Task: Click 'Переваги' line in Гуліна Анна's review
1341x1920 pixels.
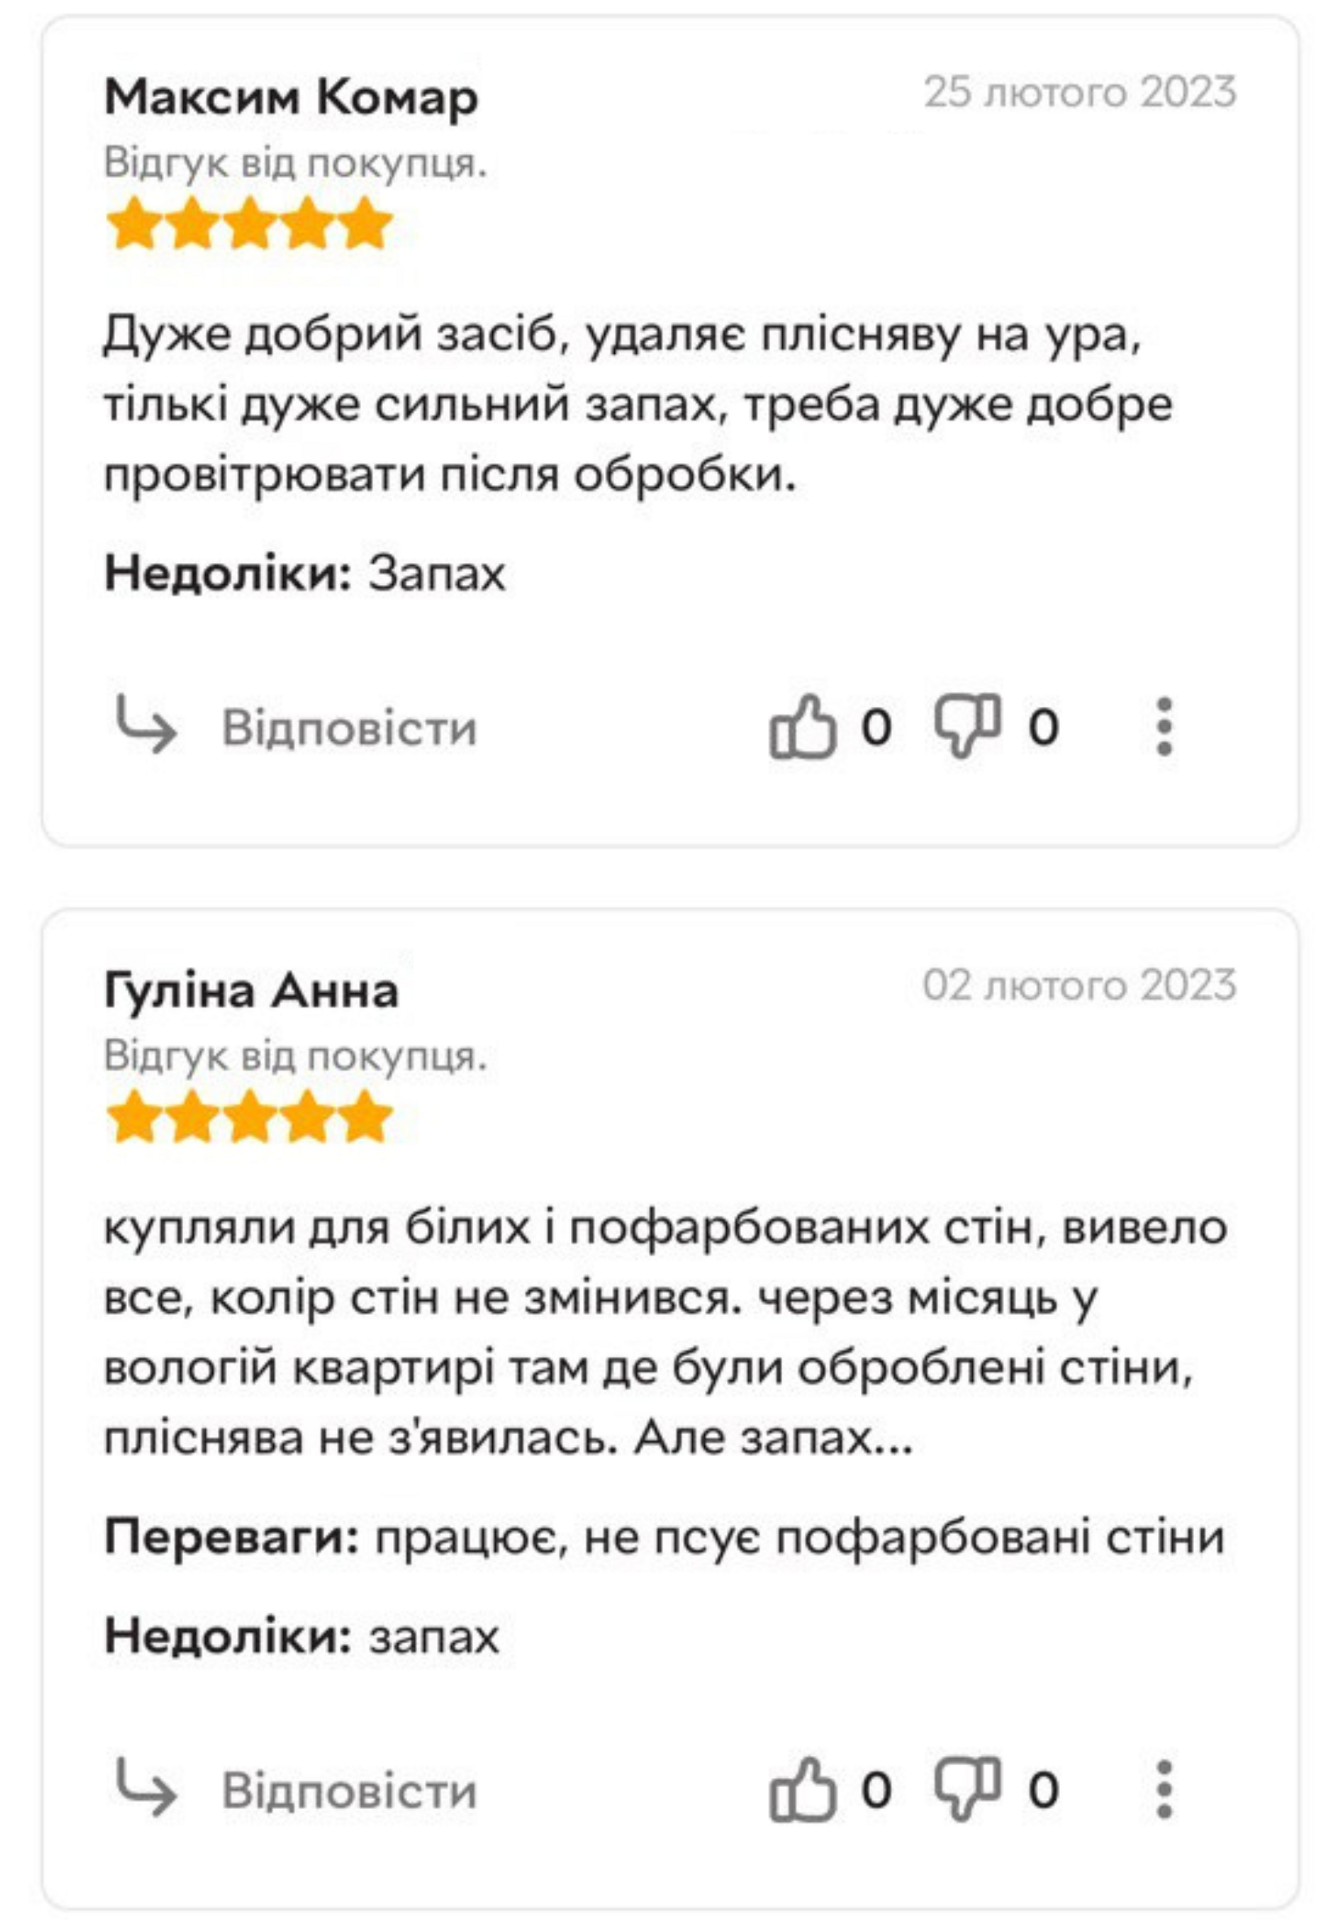Action: [664, 1537]
